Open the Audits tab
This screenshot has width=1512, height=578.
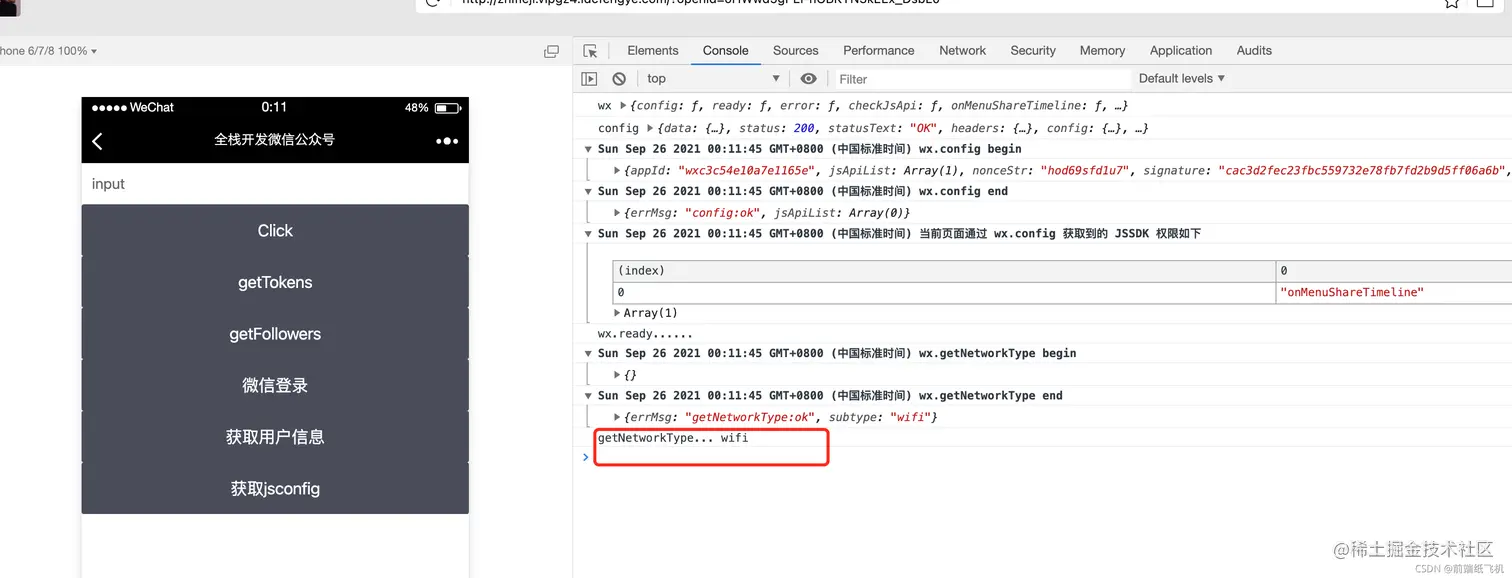[x=1254, y=51]
